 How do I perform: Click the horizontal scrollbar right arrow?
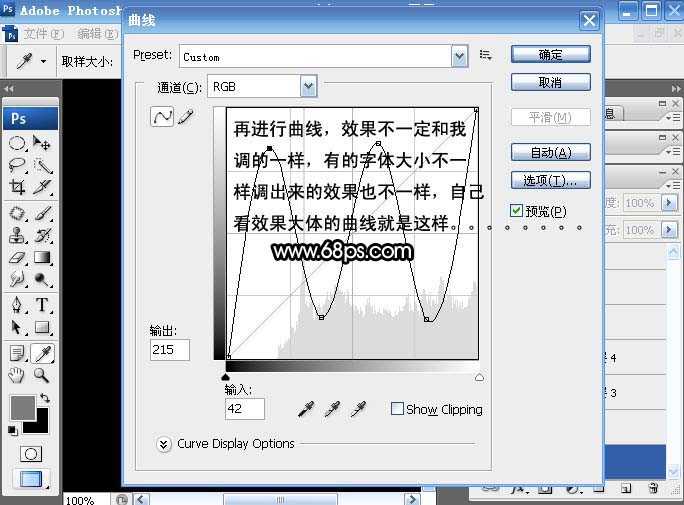click(411, 499)
